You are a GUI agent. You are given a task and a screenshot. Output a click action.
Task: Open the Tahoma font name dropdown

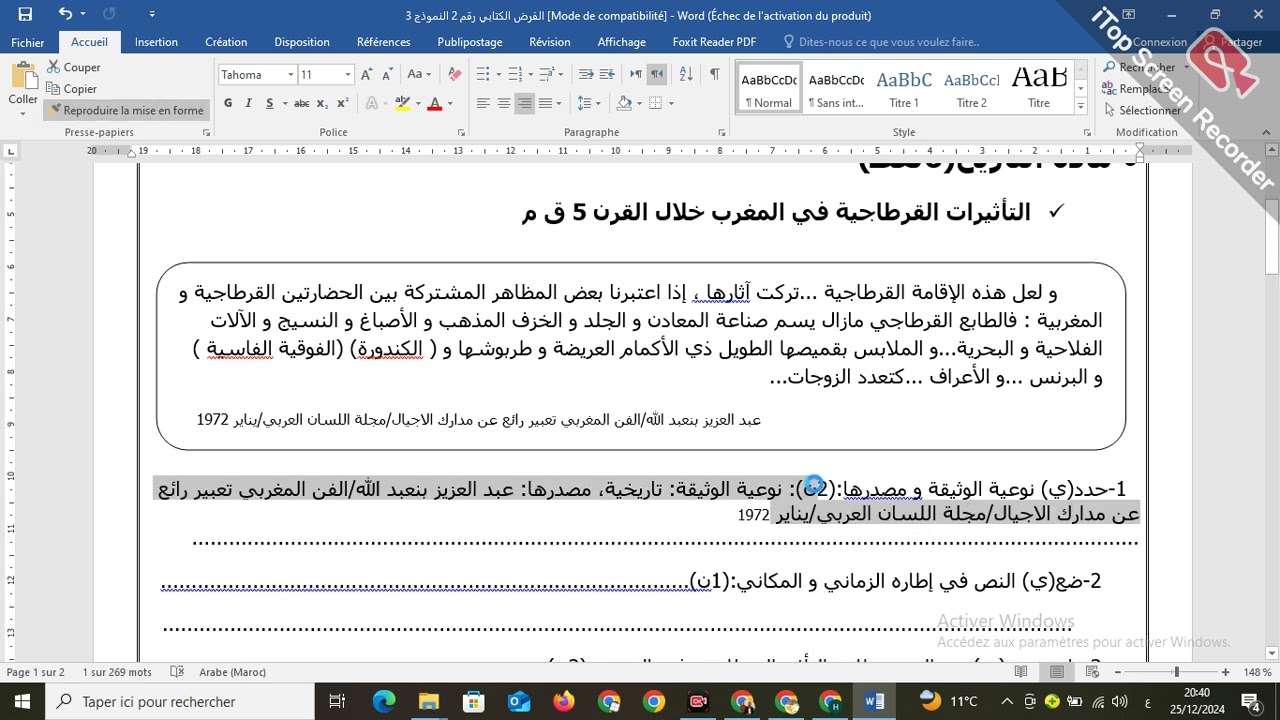click(291, 75)
